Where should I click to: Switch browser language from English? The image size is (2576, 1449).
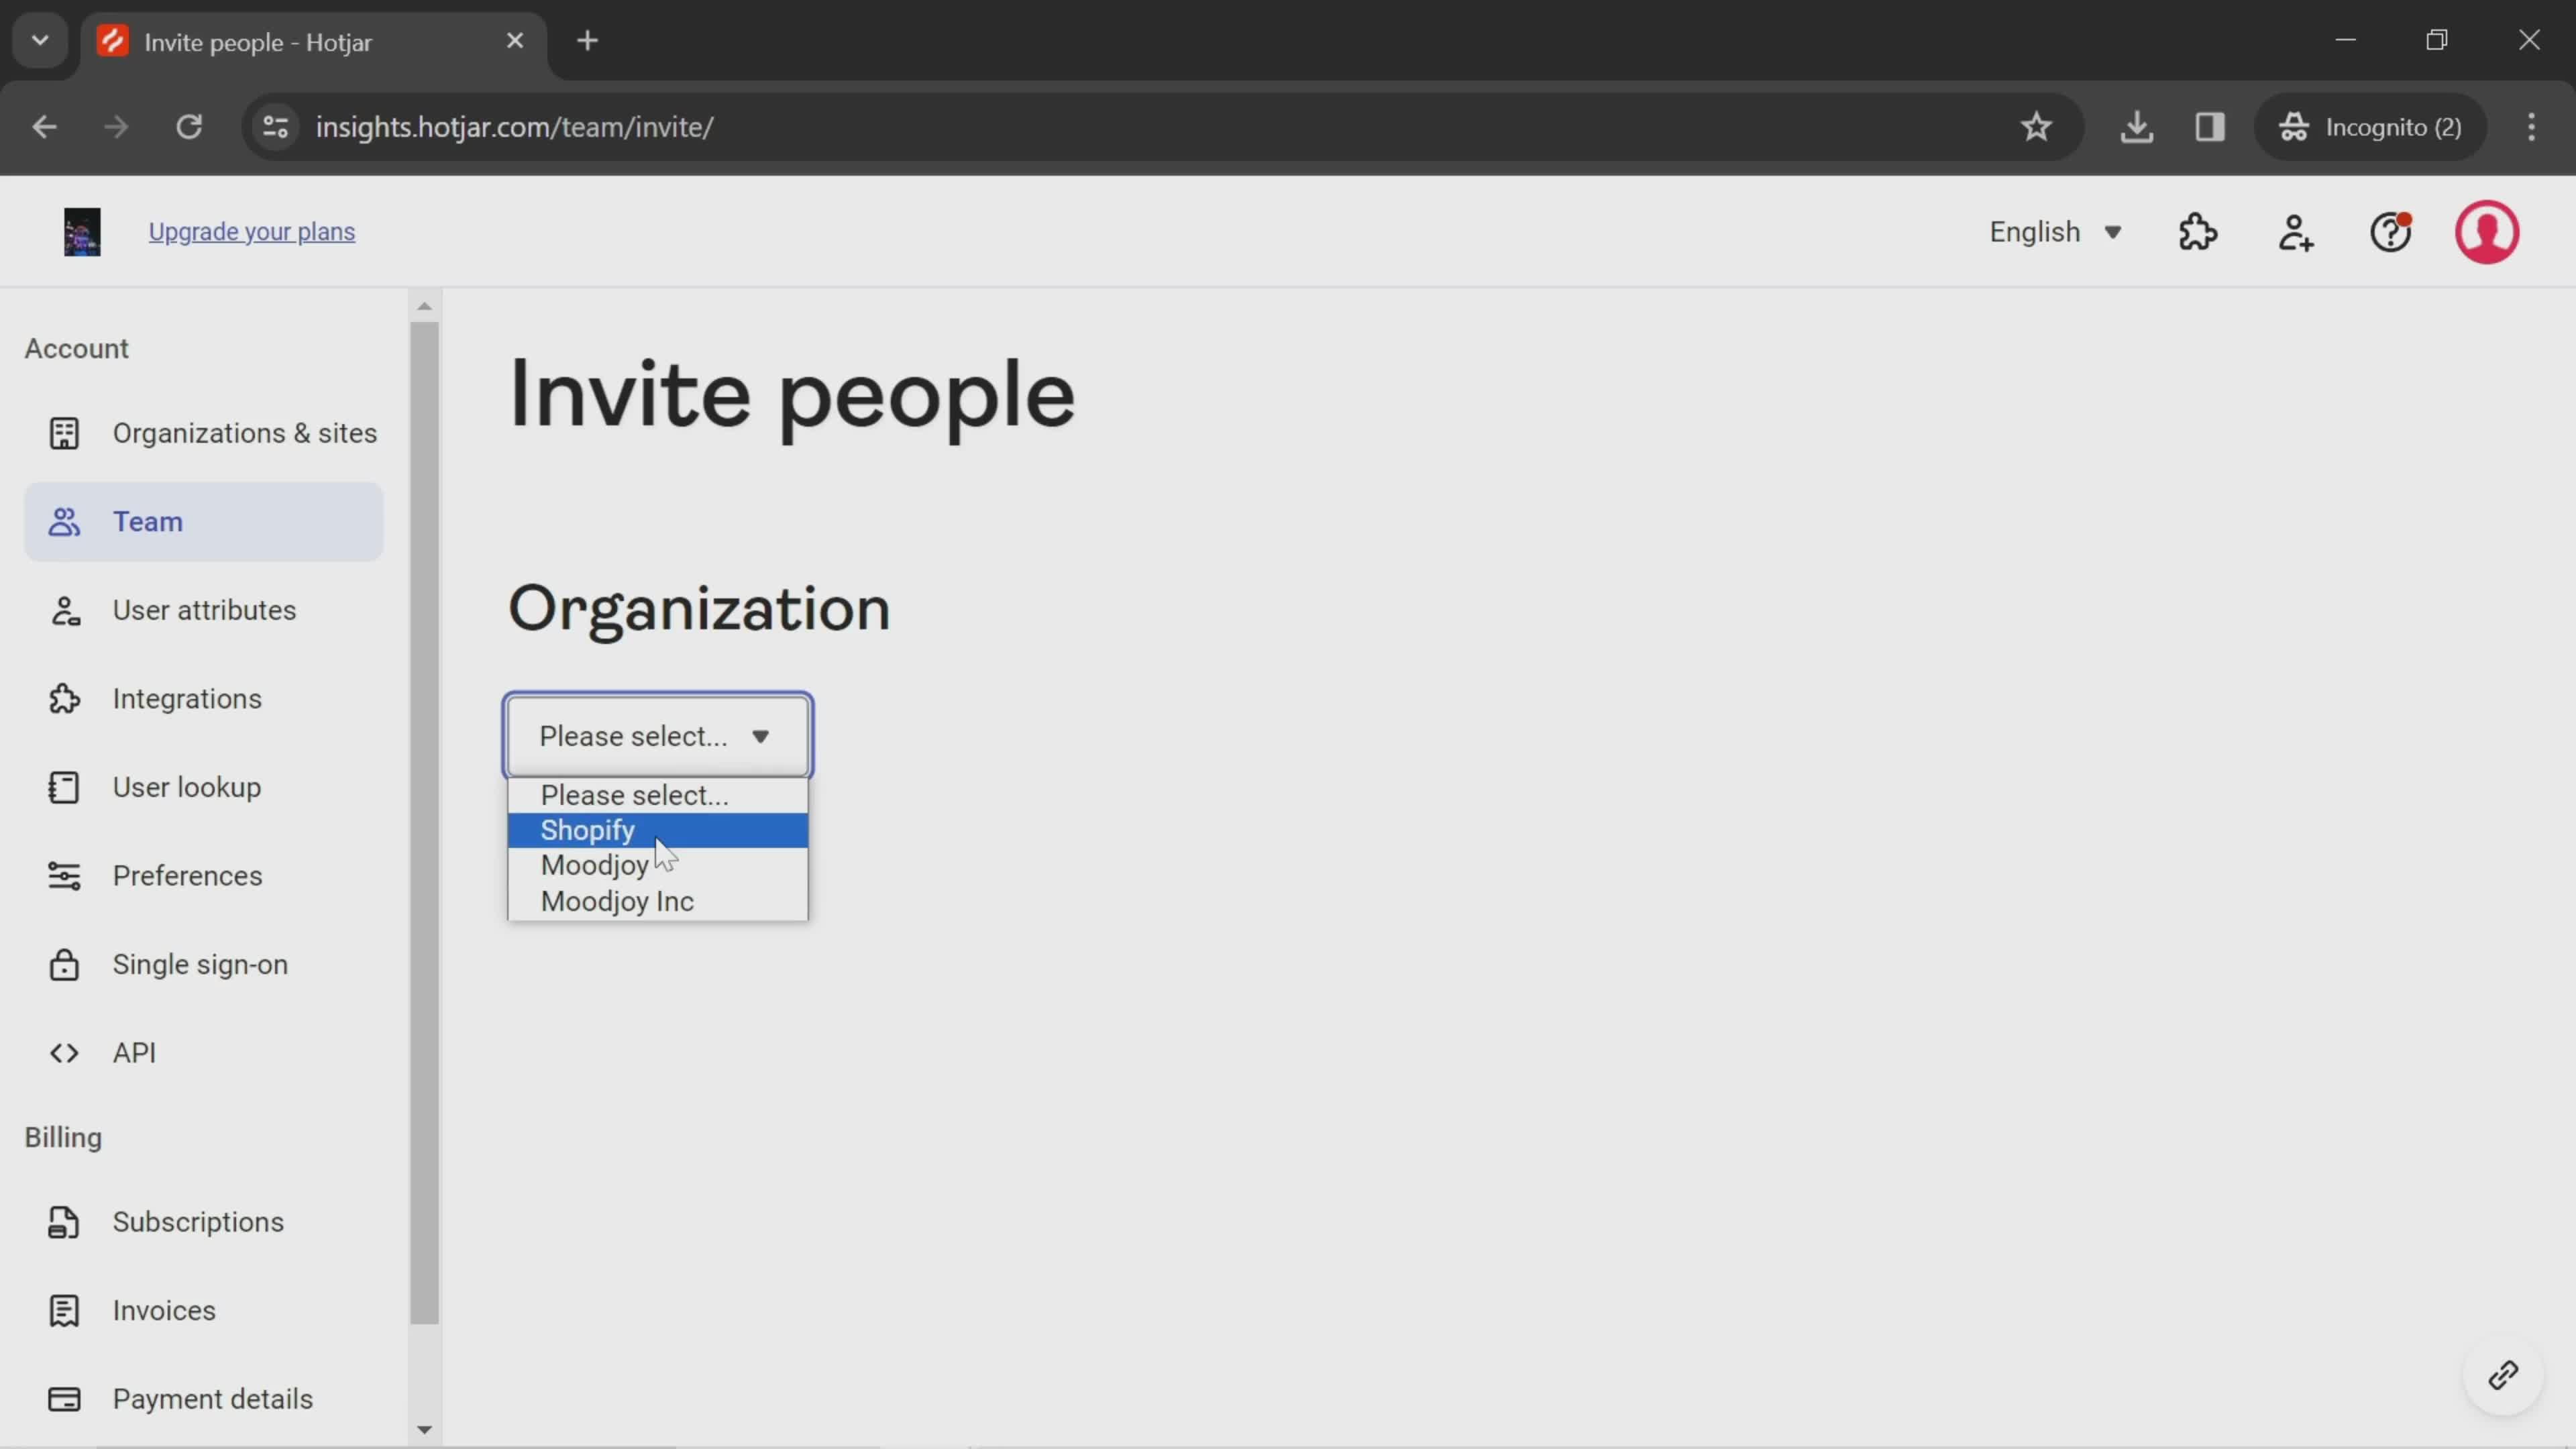(x=2057, y=231)
